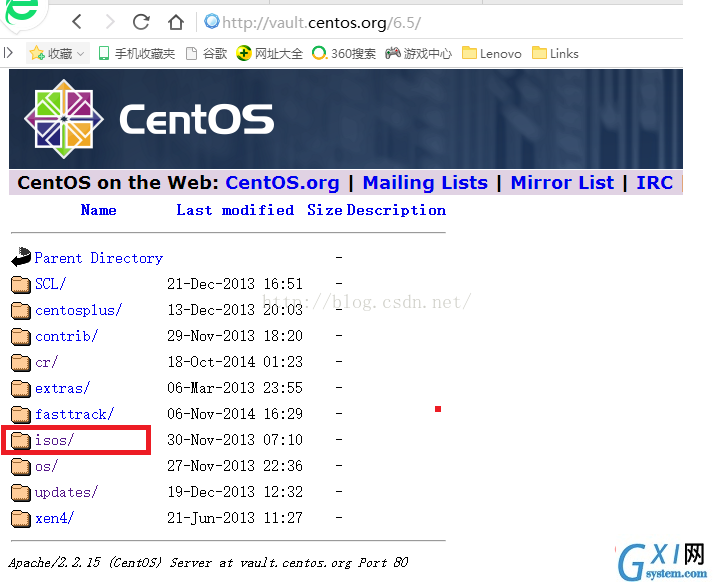
Task: Click the folder icon beside updates/
Action: click(20, 492)
